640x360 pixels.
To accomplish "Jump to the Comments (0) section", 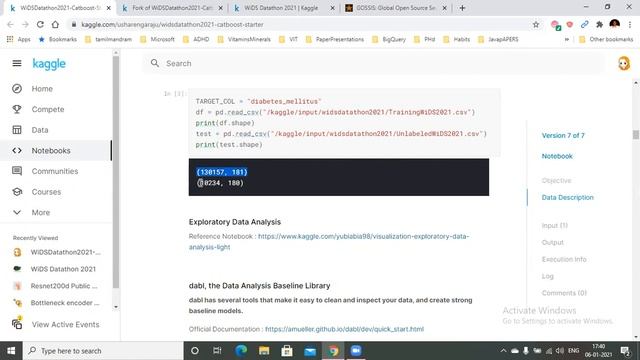I will 564,293.
